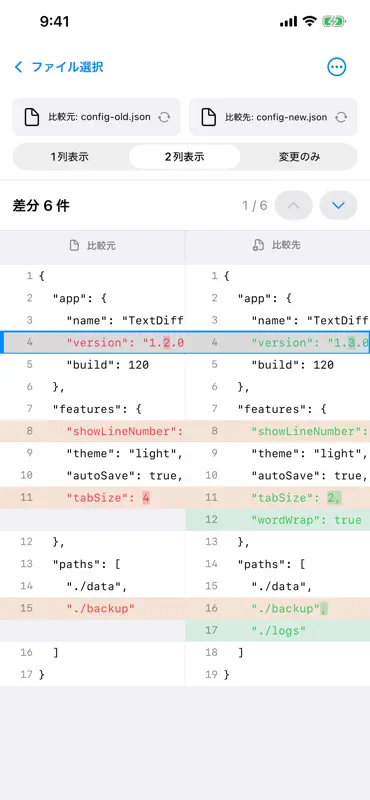The height and width of the screenshot is (800, 370).
Task: Select the 比較元: config-old.json file button
Action: pyautogui.click(x=96, y=117)
